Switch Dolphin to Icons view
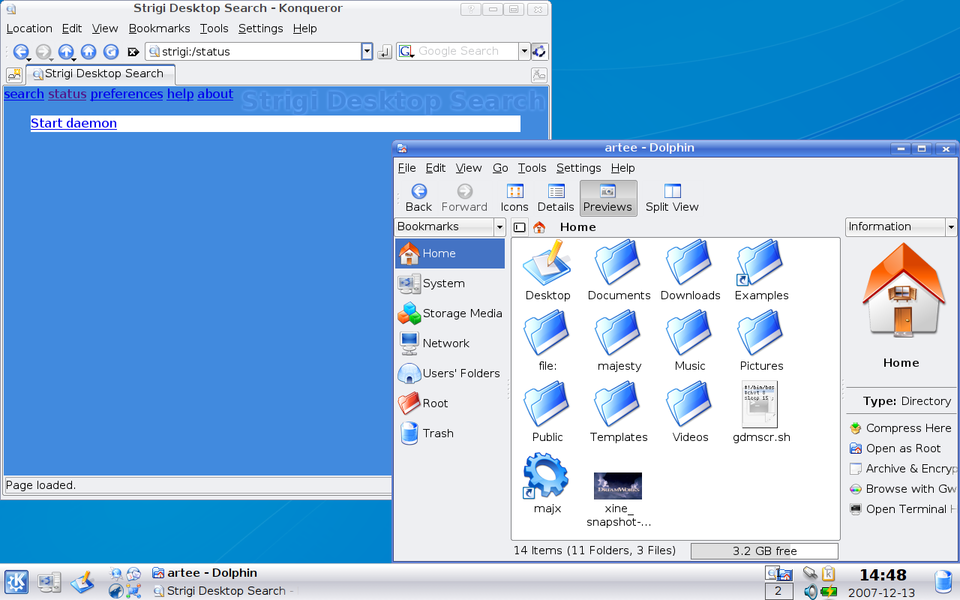 click(514, 198)
